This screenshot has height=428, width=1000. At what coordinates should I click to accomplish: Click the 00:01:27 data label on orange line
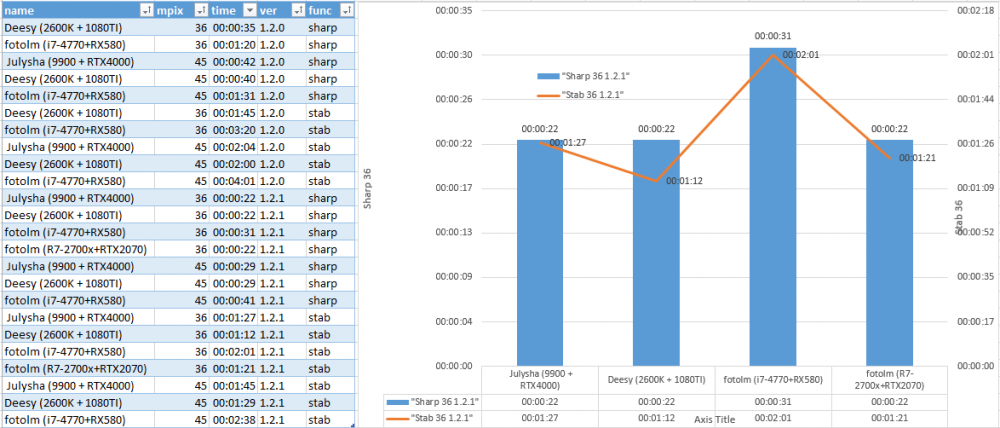coord(568,143)
